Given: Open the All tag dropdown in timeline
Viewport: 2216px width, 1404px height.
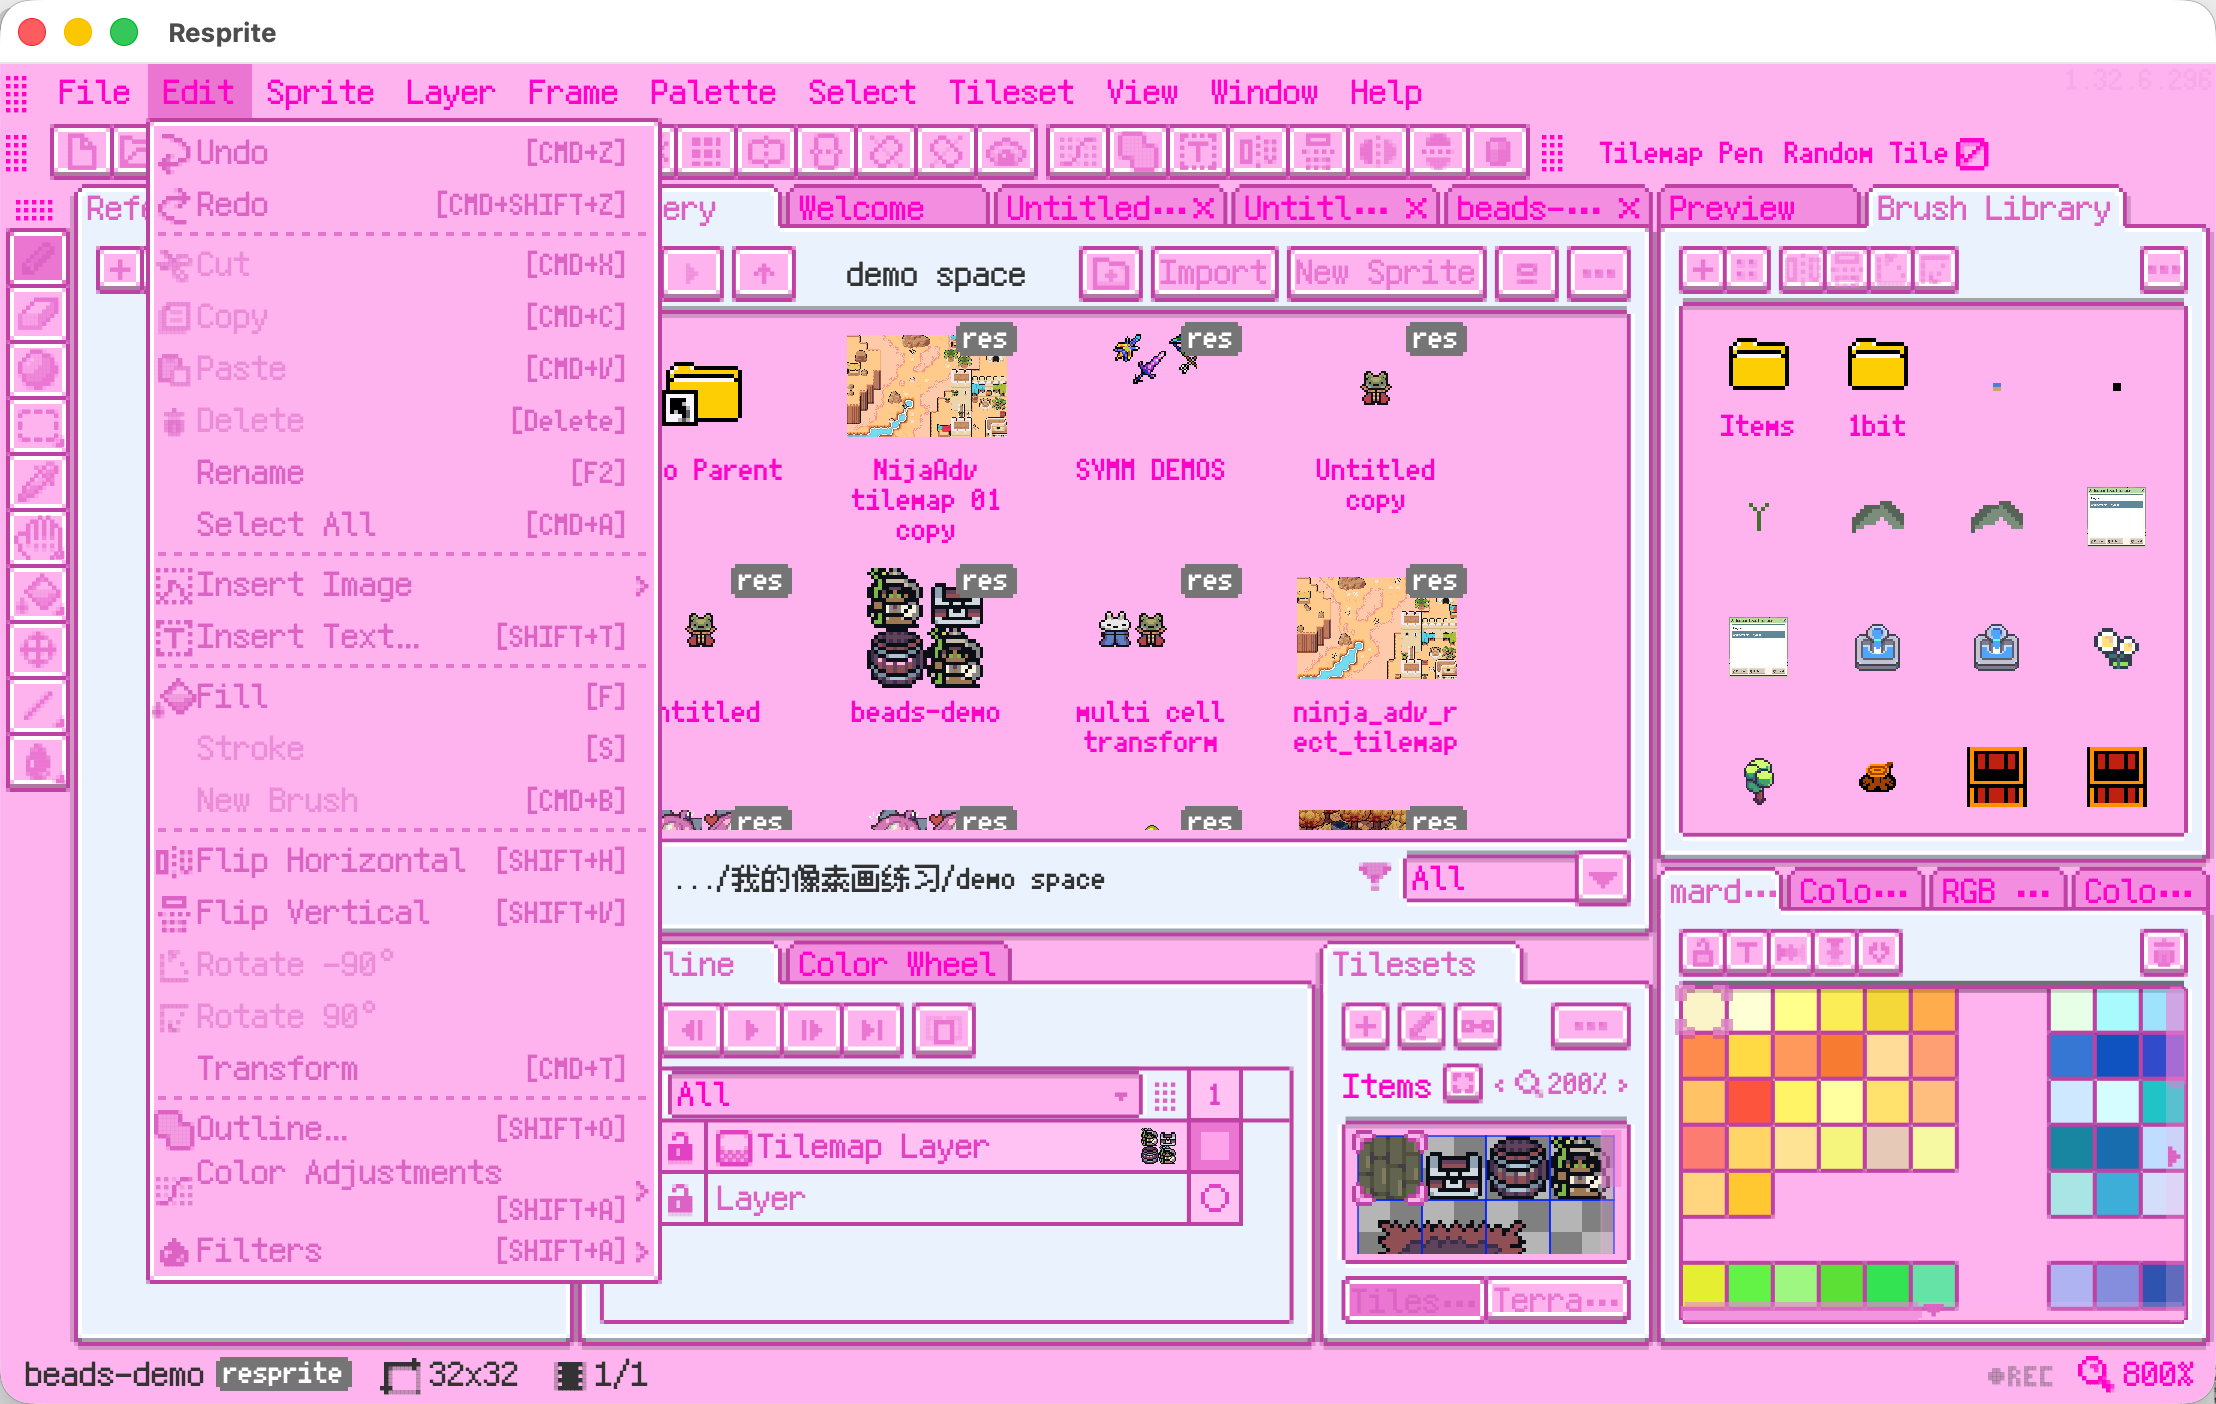Looking at the screenshot, I should click(905, 1094).
